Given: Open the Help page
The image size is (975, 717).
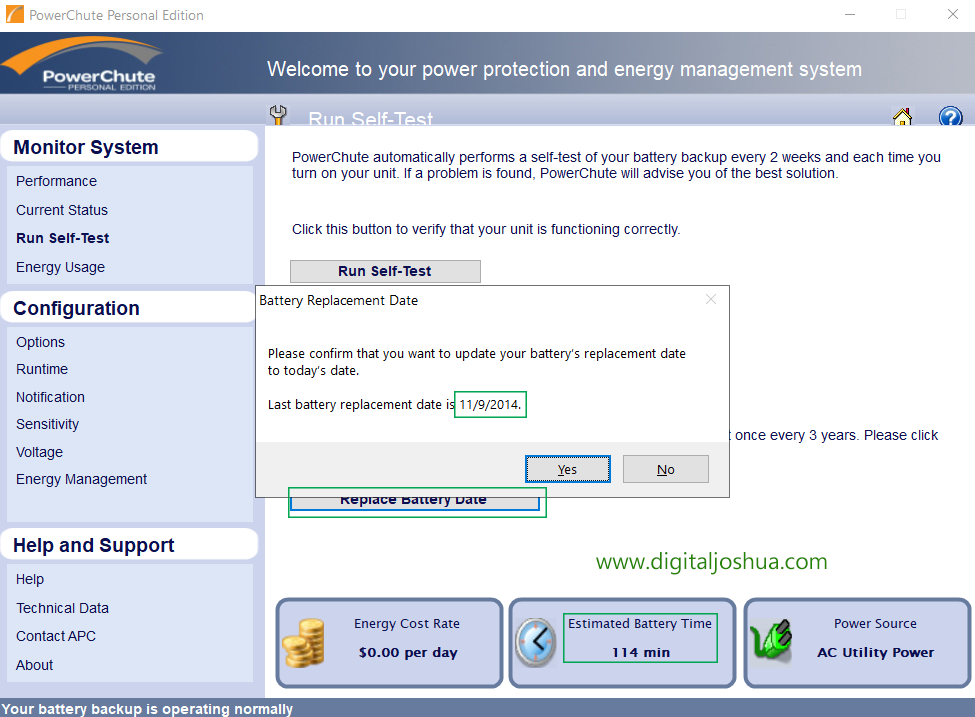Looking at the screenshot, I should pyautogui.click(x=30, y=580).
